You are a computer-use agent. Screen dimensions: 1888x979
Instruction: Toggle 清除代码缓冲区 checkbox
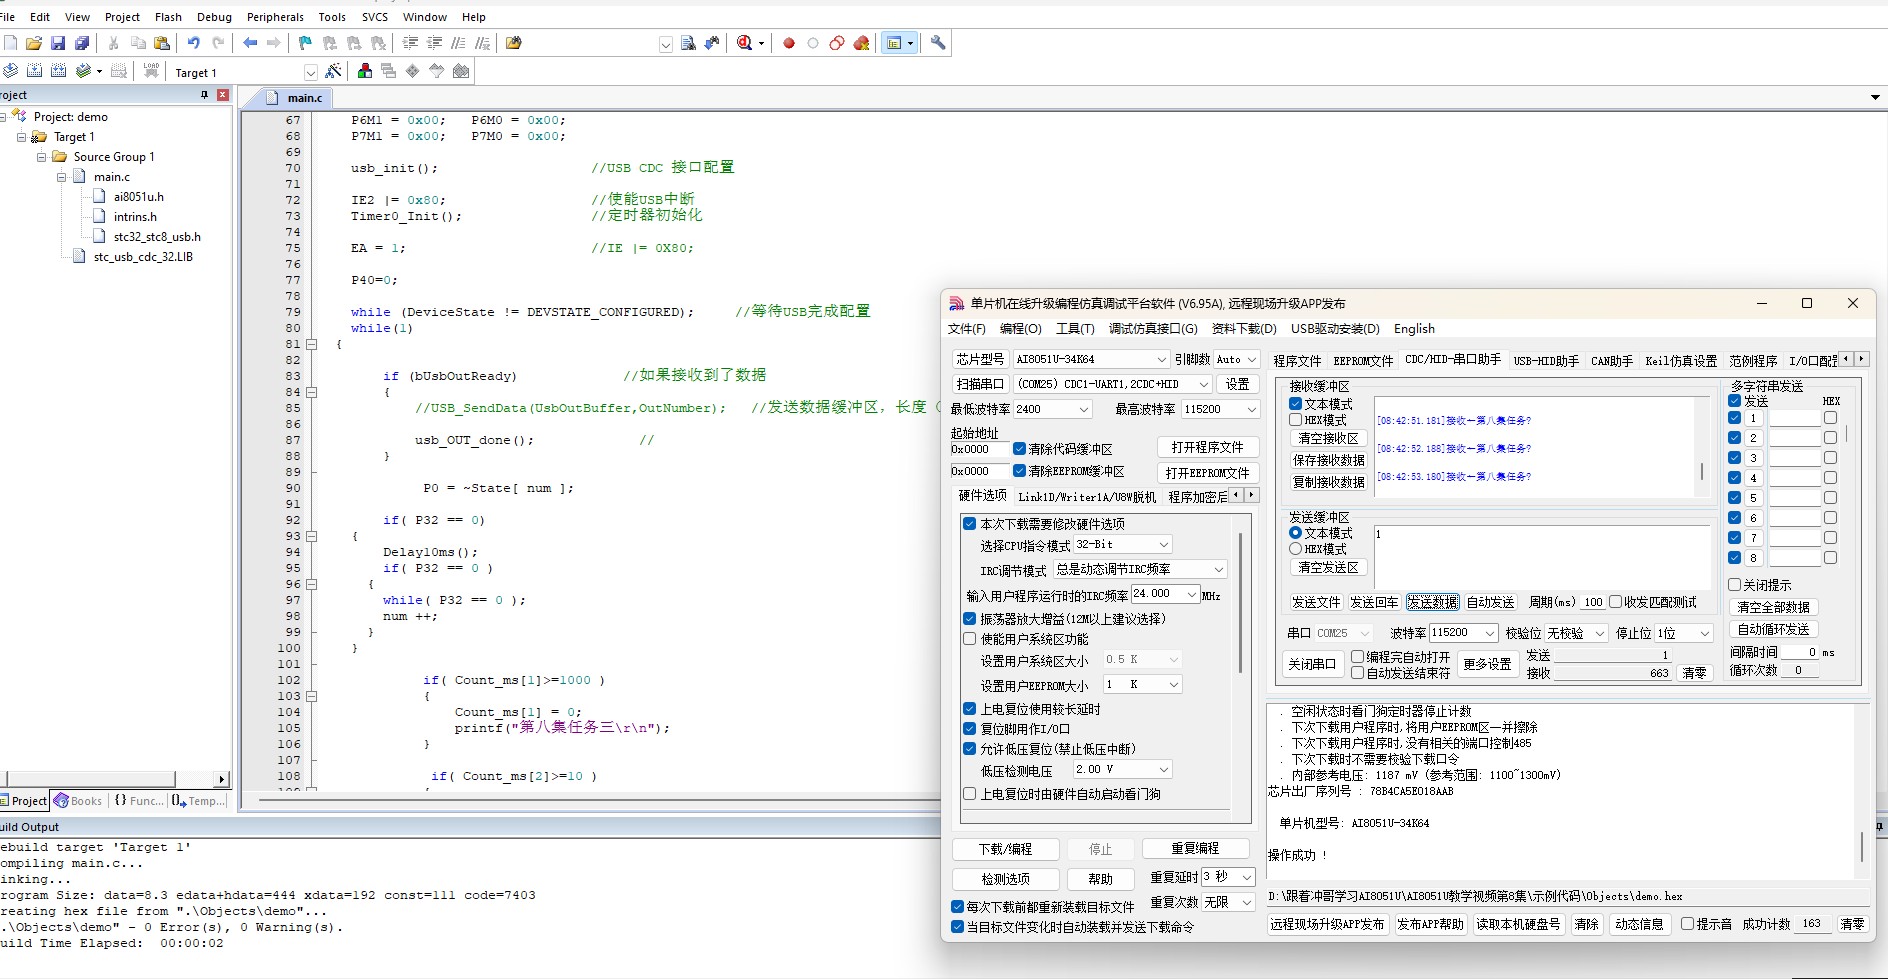coord(1019,449)
